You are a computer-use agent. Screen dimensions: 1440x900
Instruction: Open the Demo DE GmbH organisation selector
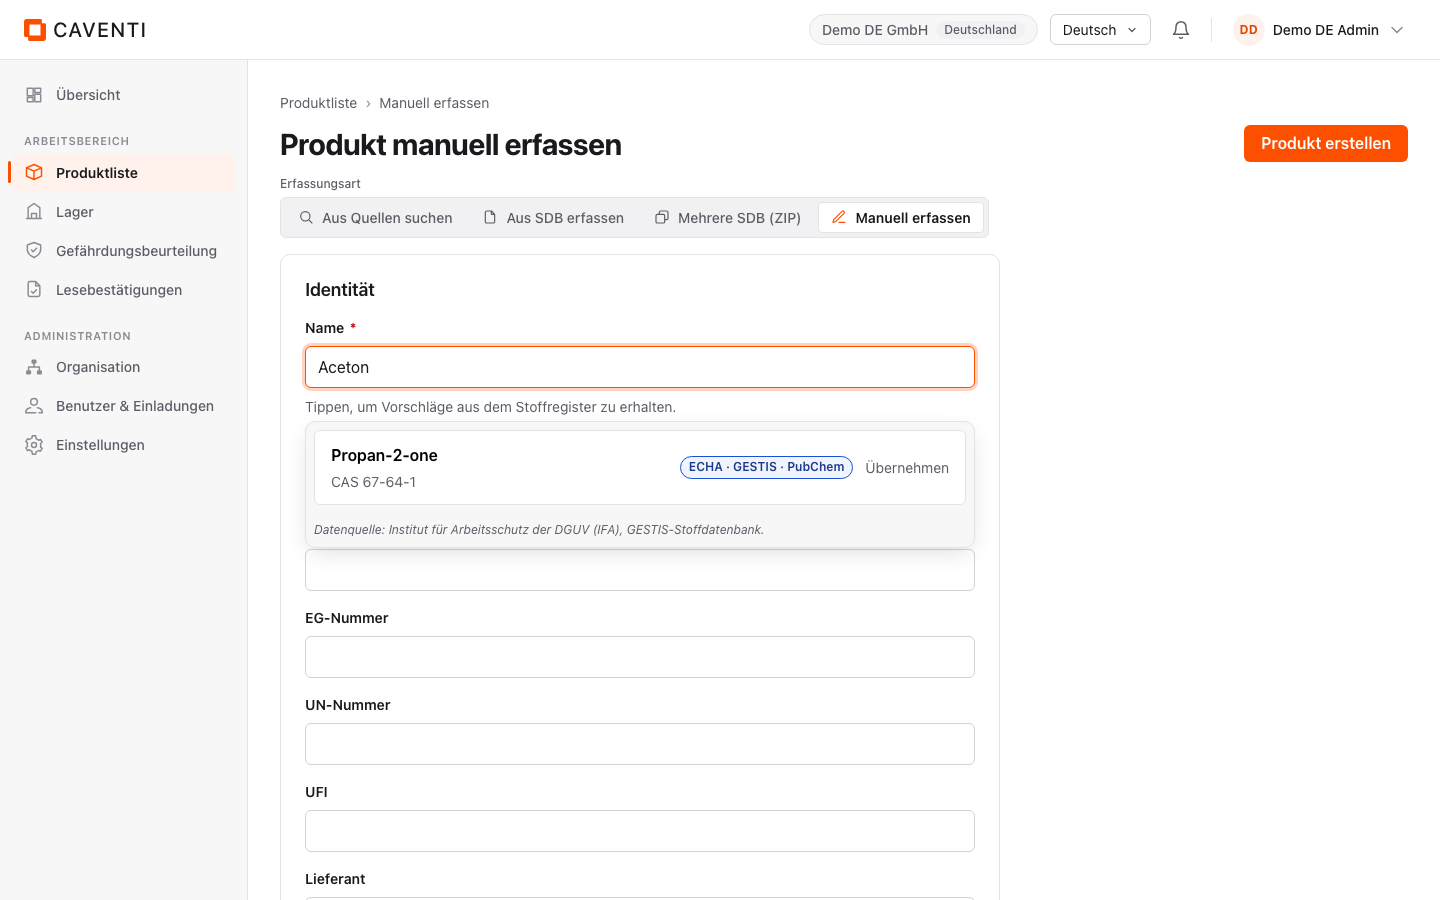coord(923,30)
